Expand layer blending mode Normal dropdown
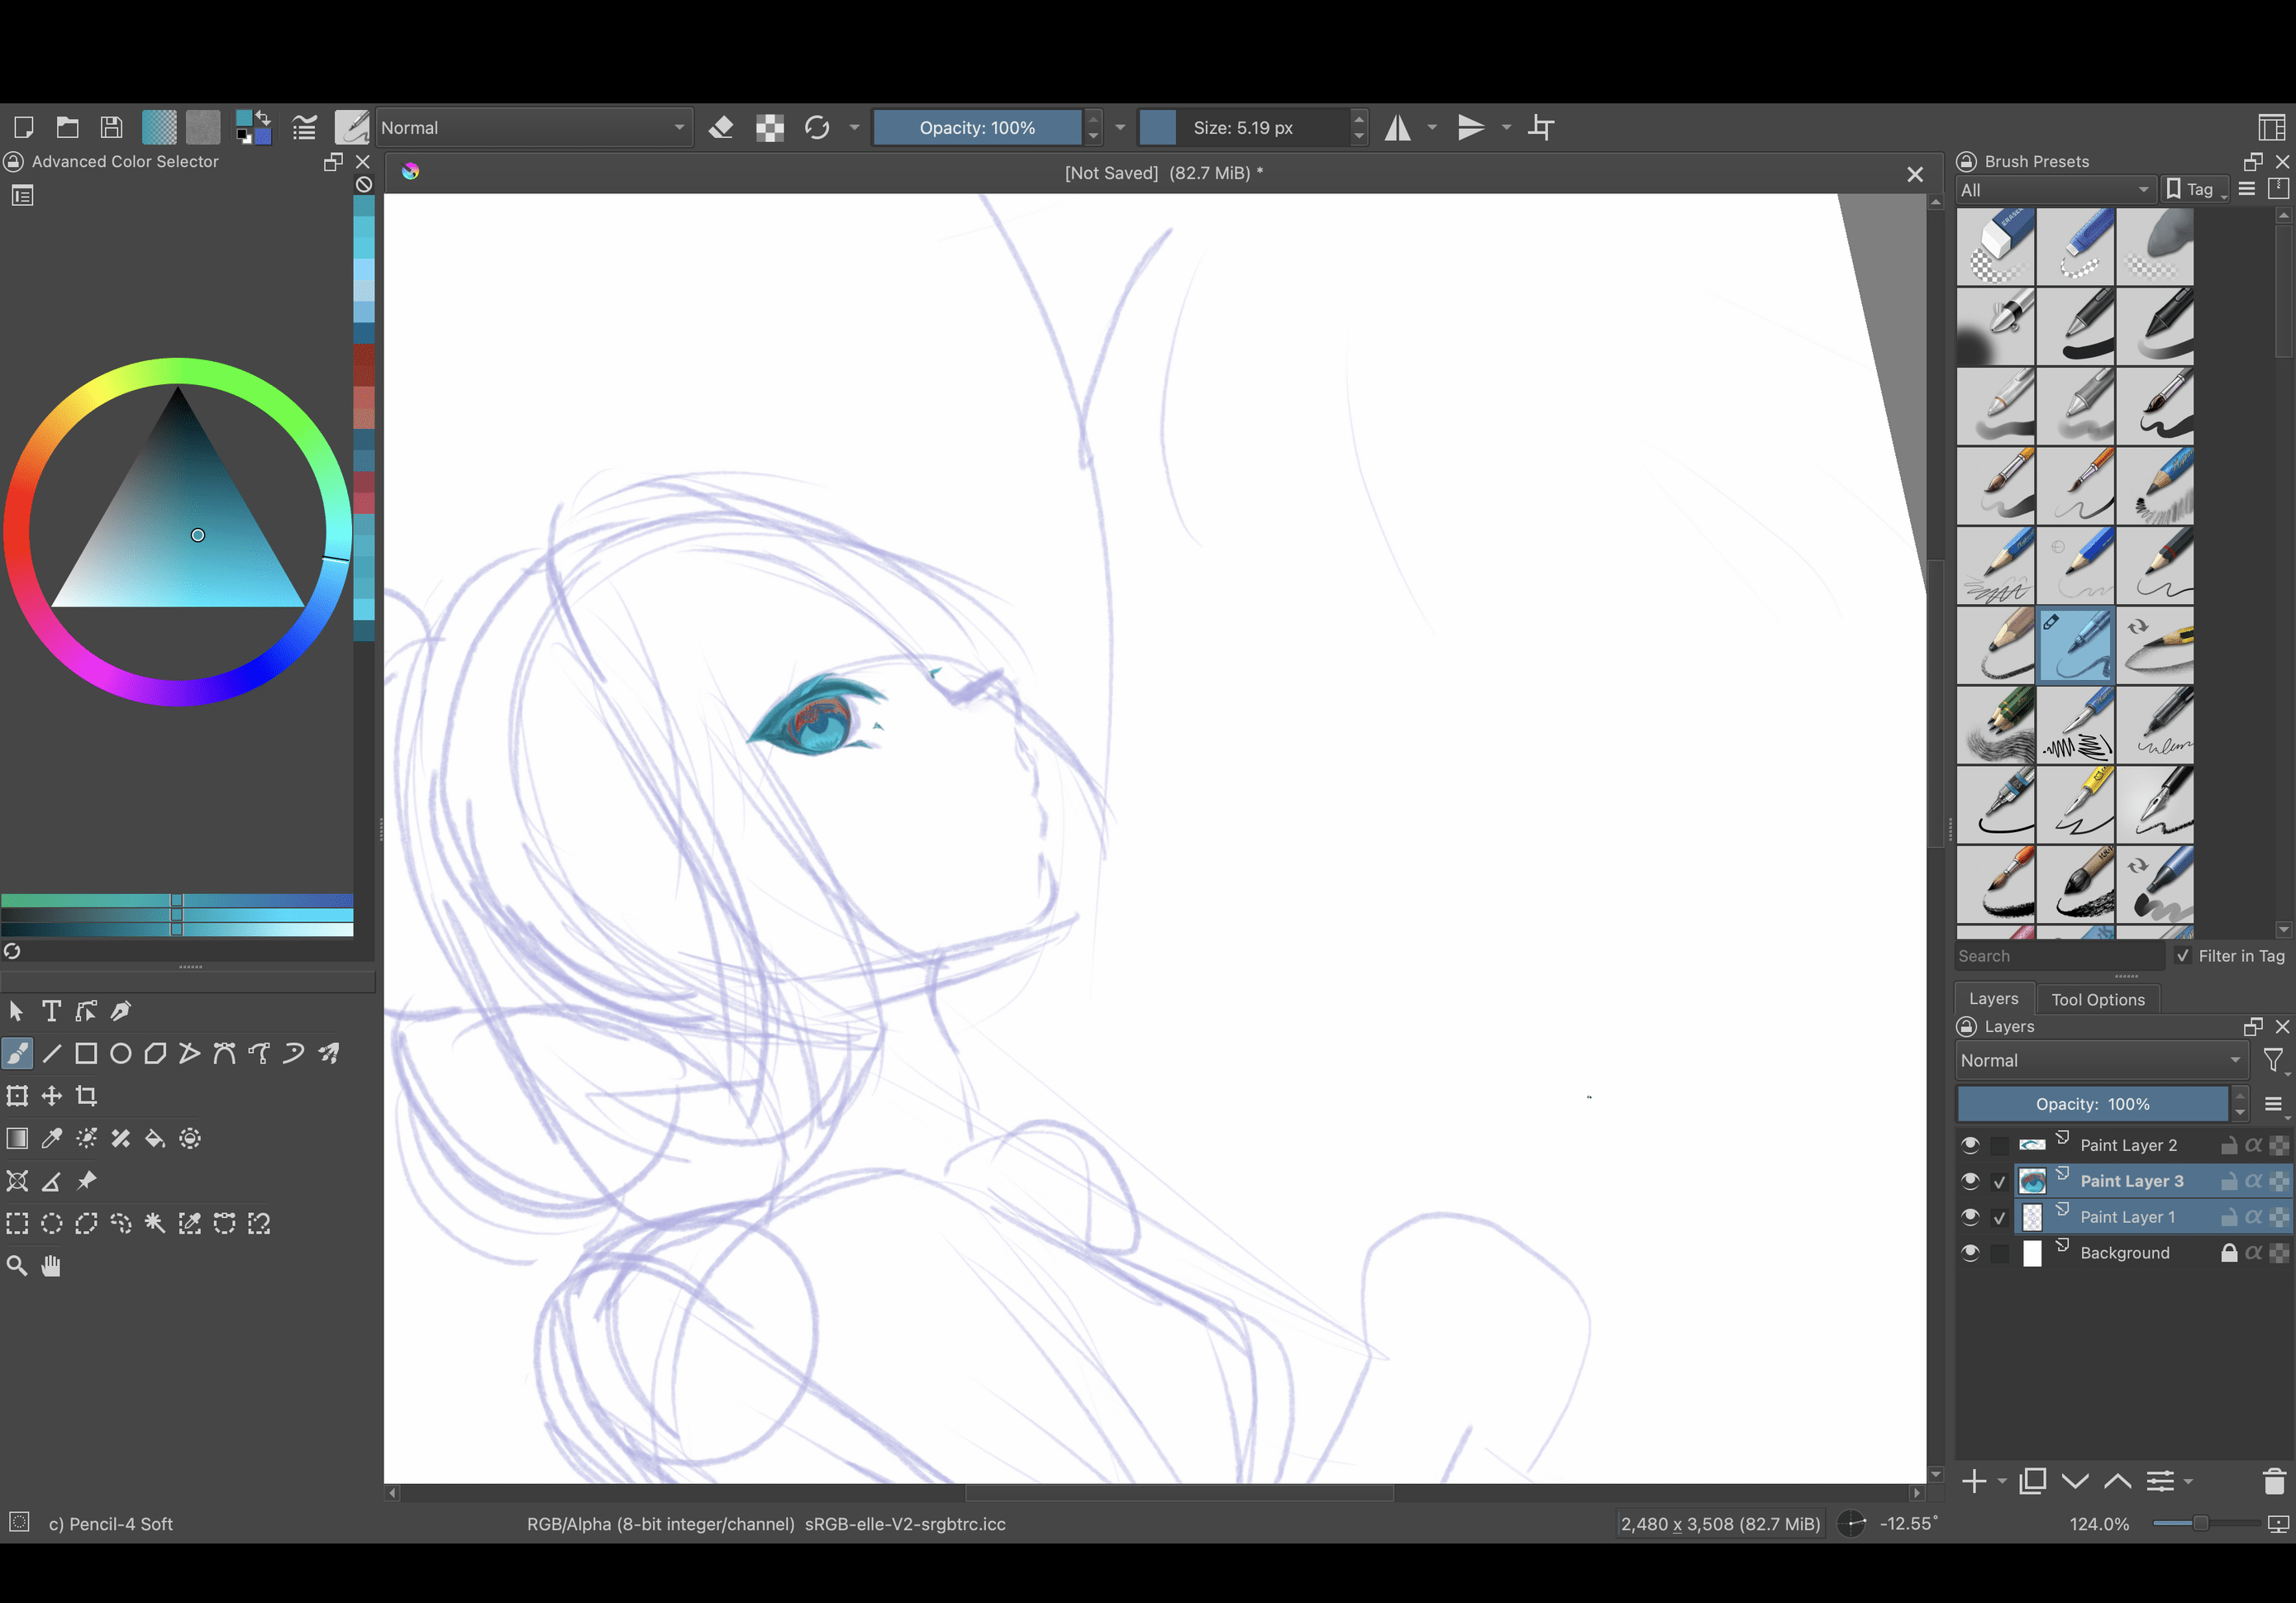Image resolution: width=2296 pixels, height=1603 pixels. pyautogui.click(x=2100, y=1060)
